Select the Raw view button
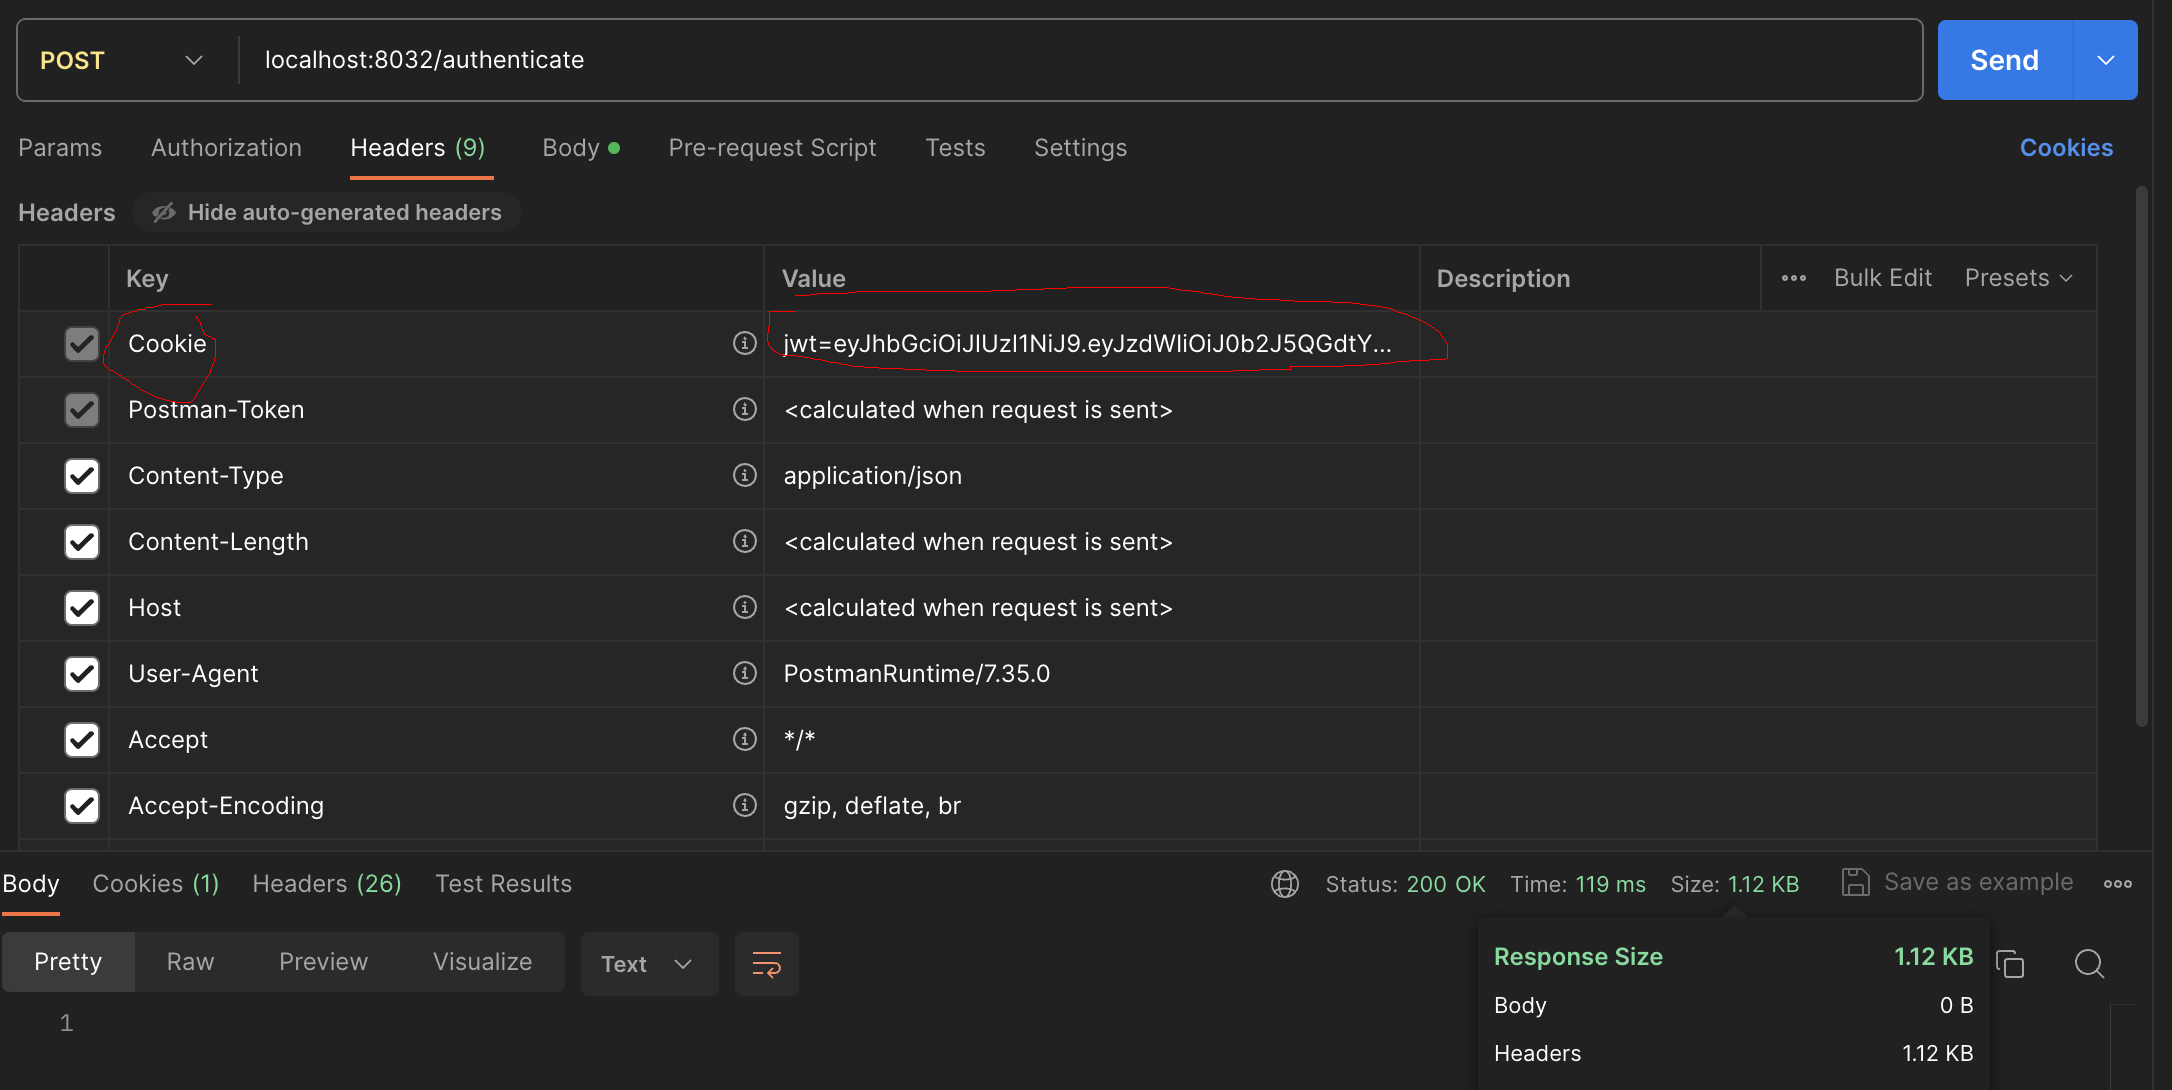 (190, 962)
